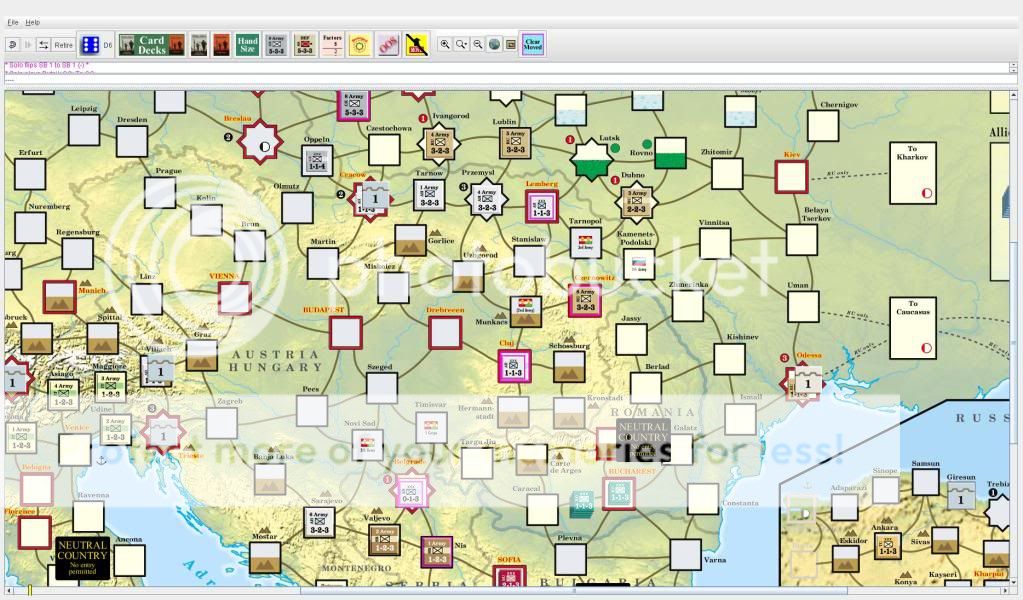Click the Vienna space
Image resolution: width=1023 pixels, height=600 pixels.
(x=235, y=299)
